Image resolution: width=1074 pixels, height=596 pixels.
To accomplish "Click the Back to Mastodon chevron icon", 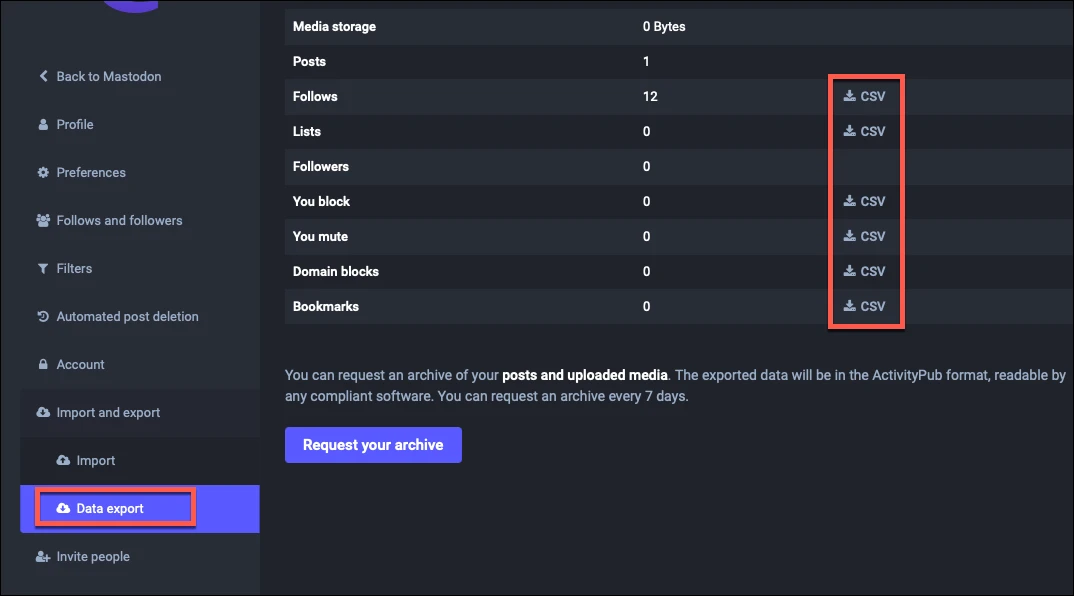I will (x=43, y=77).
